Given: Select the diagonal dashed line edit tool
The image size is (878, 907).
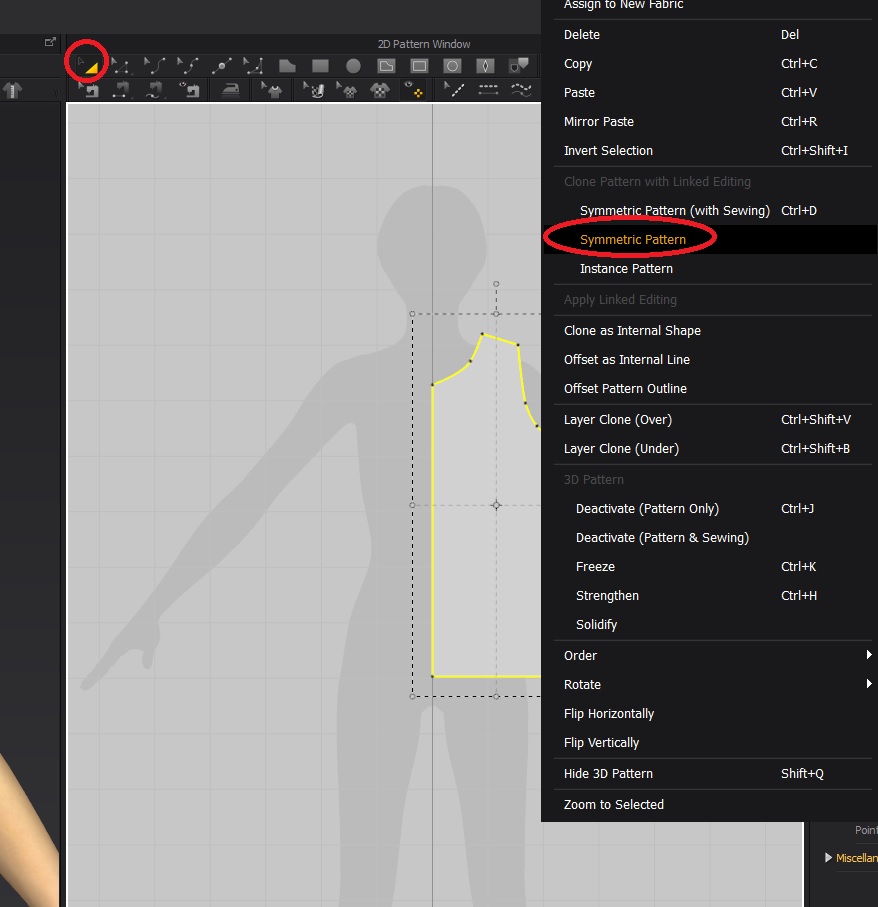Looking at the screenshot, I should (x=453, y=90).
